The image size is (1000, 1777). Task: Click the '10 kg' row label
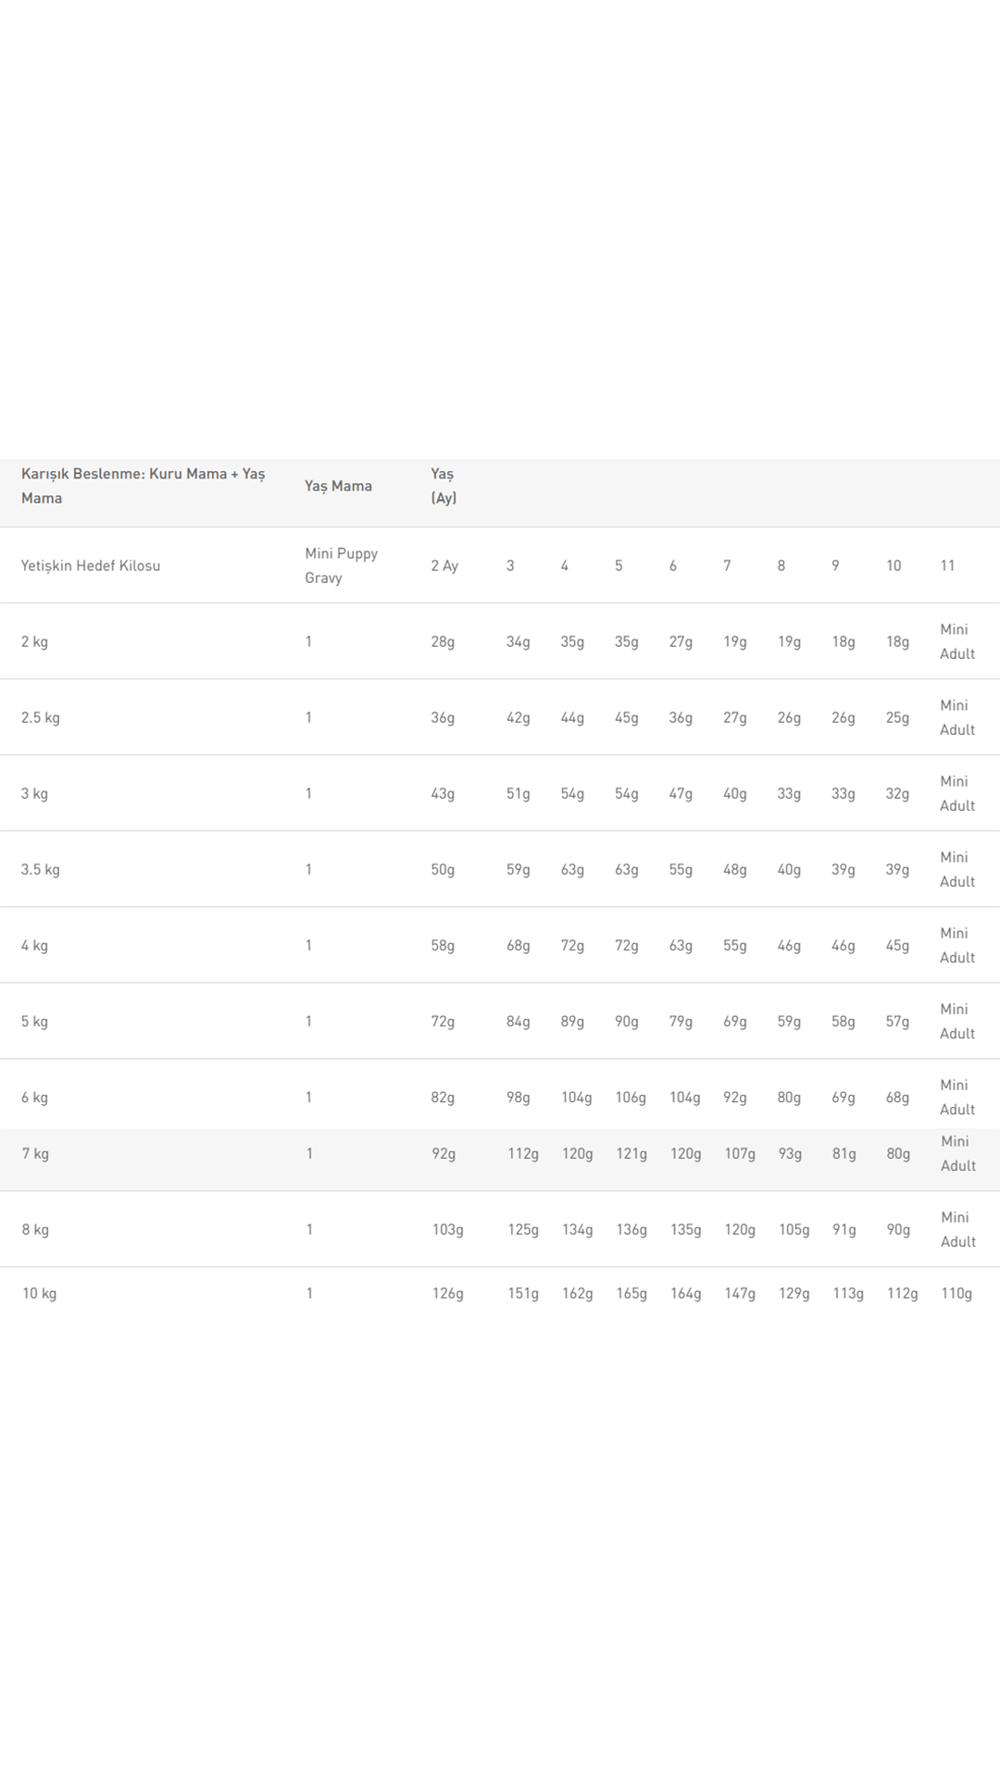click(x=39, y=1294)
